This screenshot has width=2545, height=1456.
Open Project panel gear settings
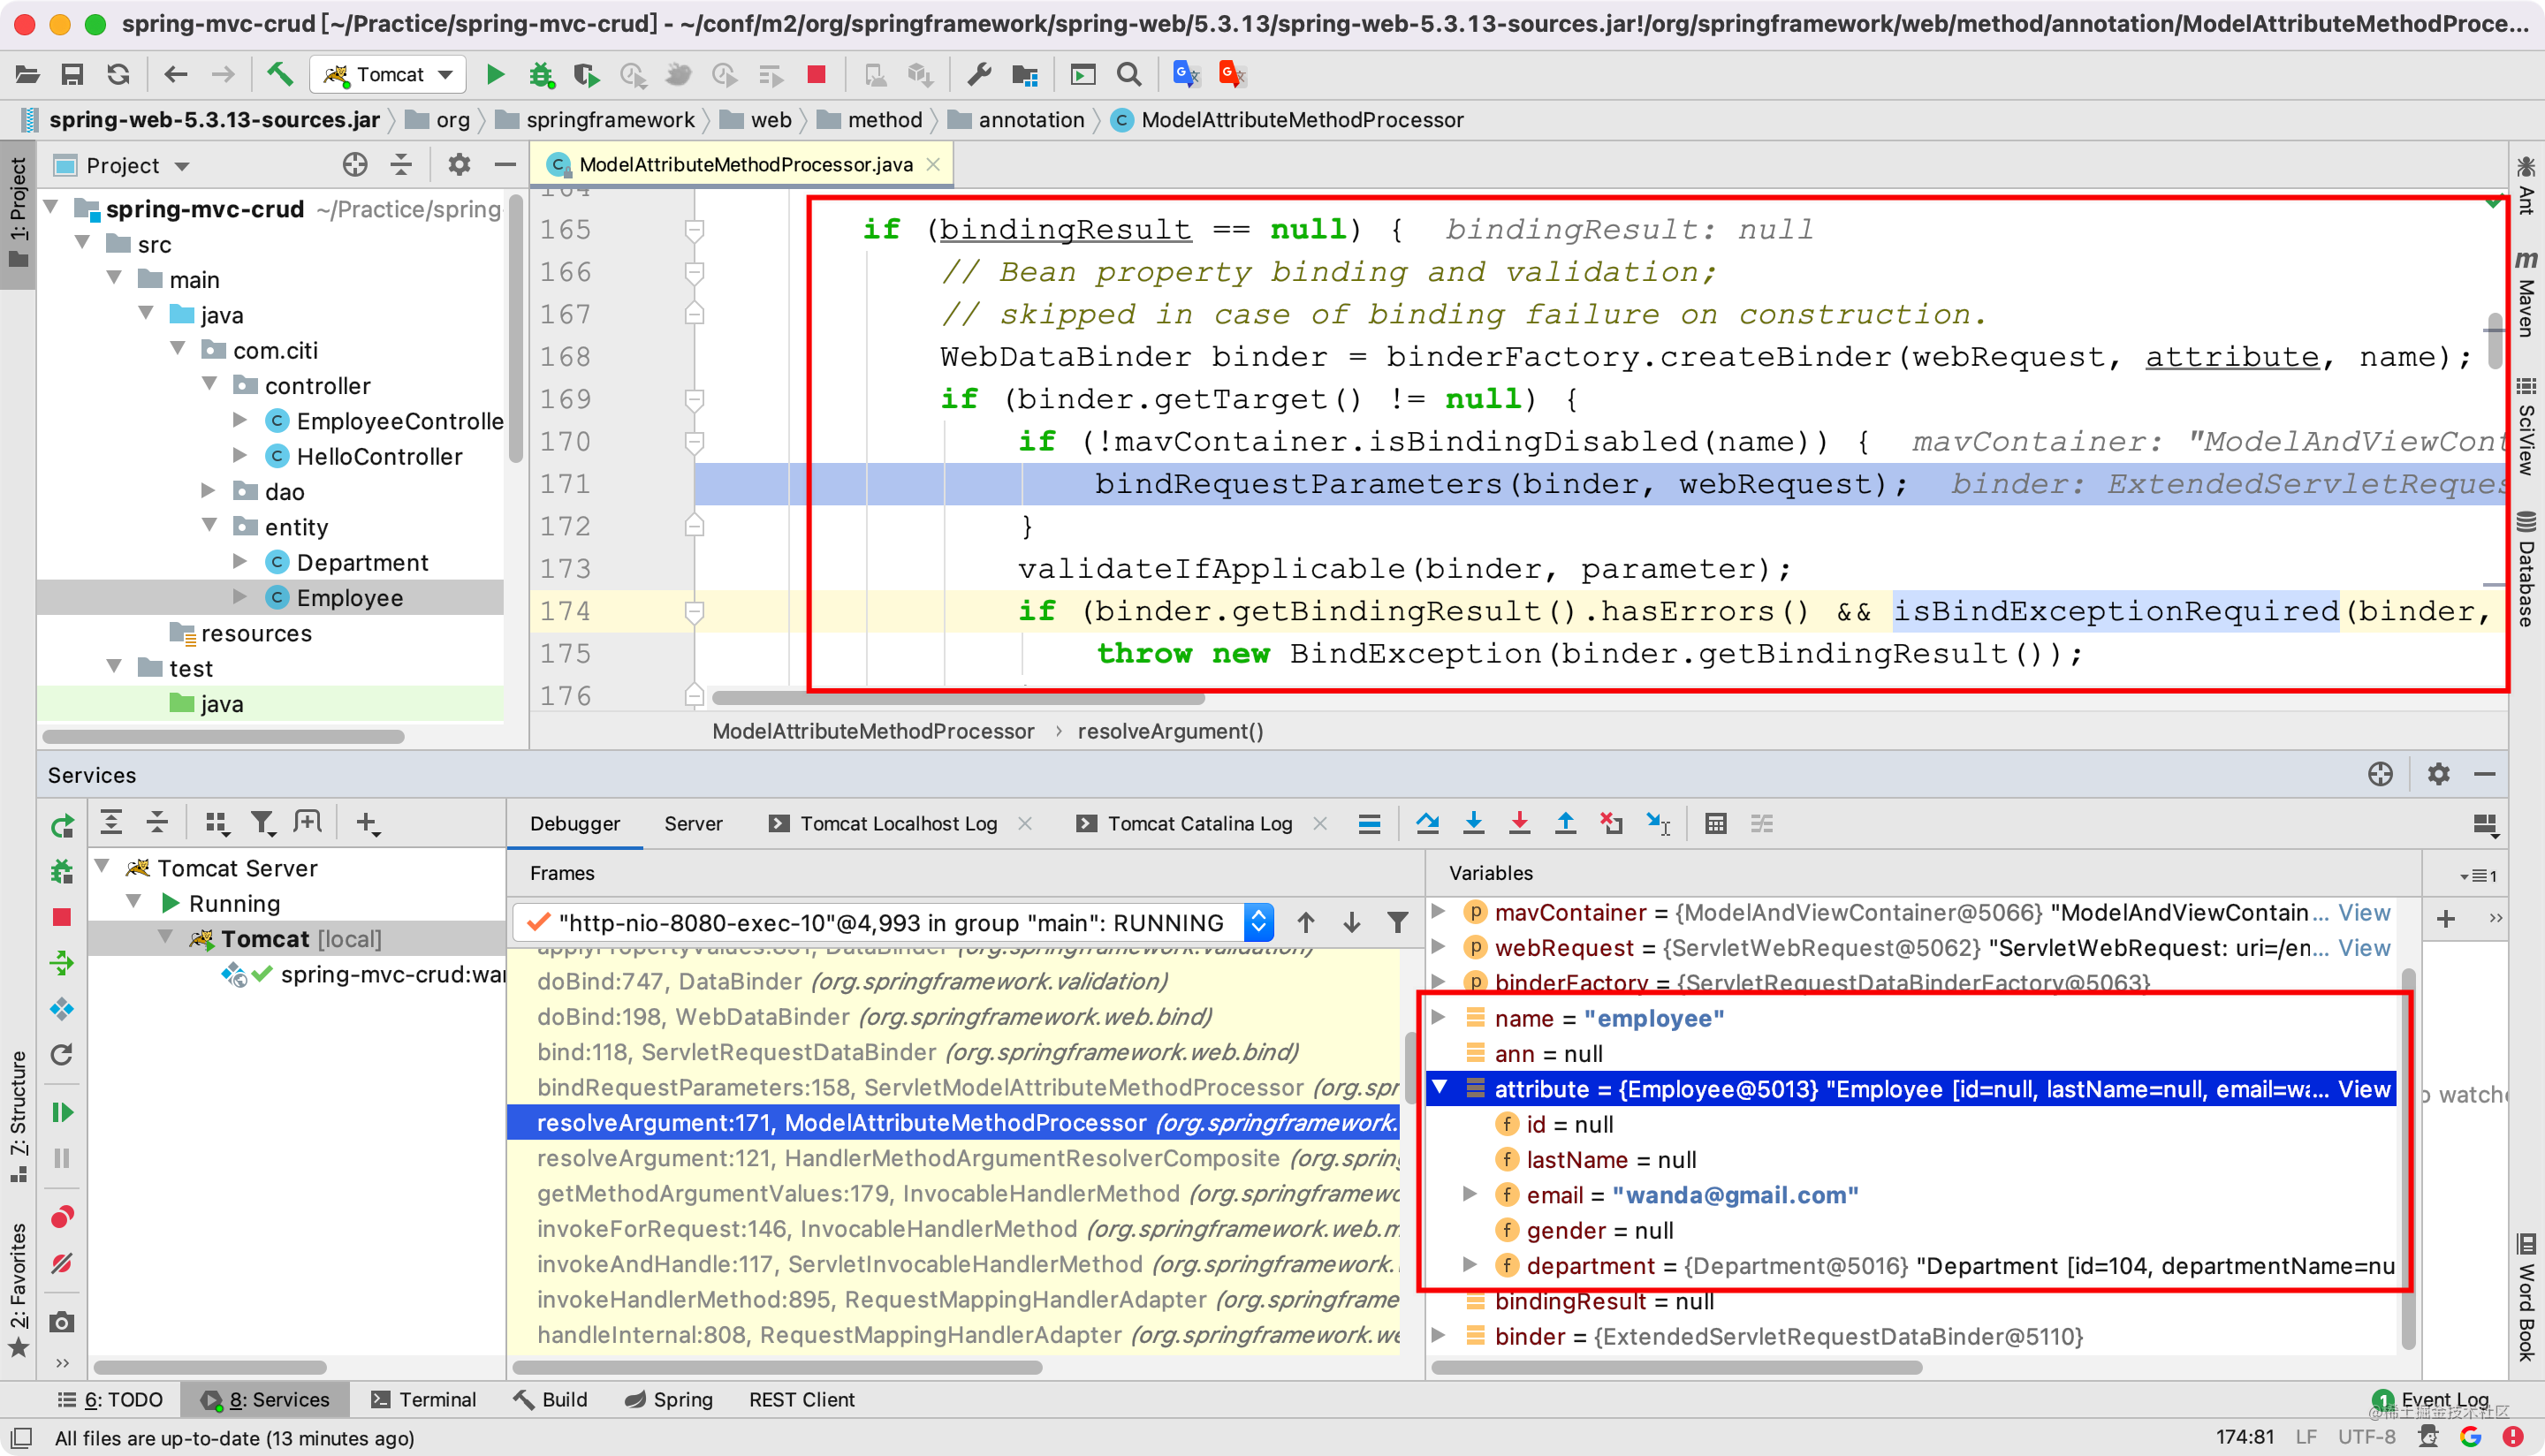click(x=459, y=164)
